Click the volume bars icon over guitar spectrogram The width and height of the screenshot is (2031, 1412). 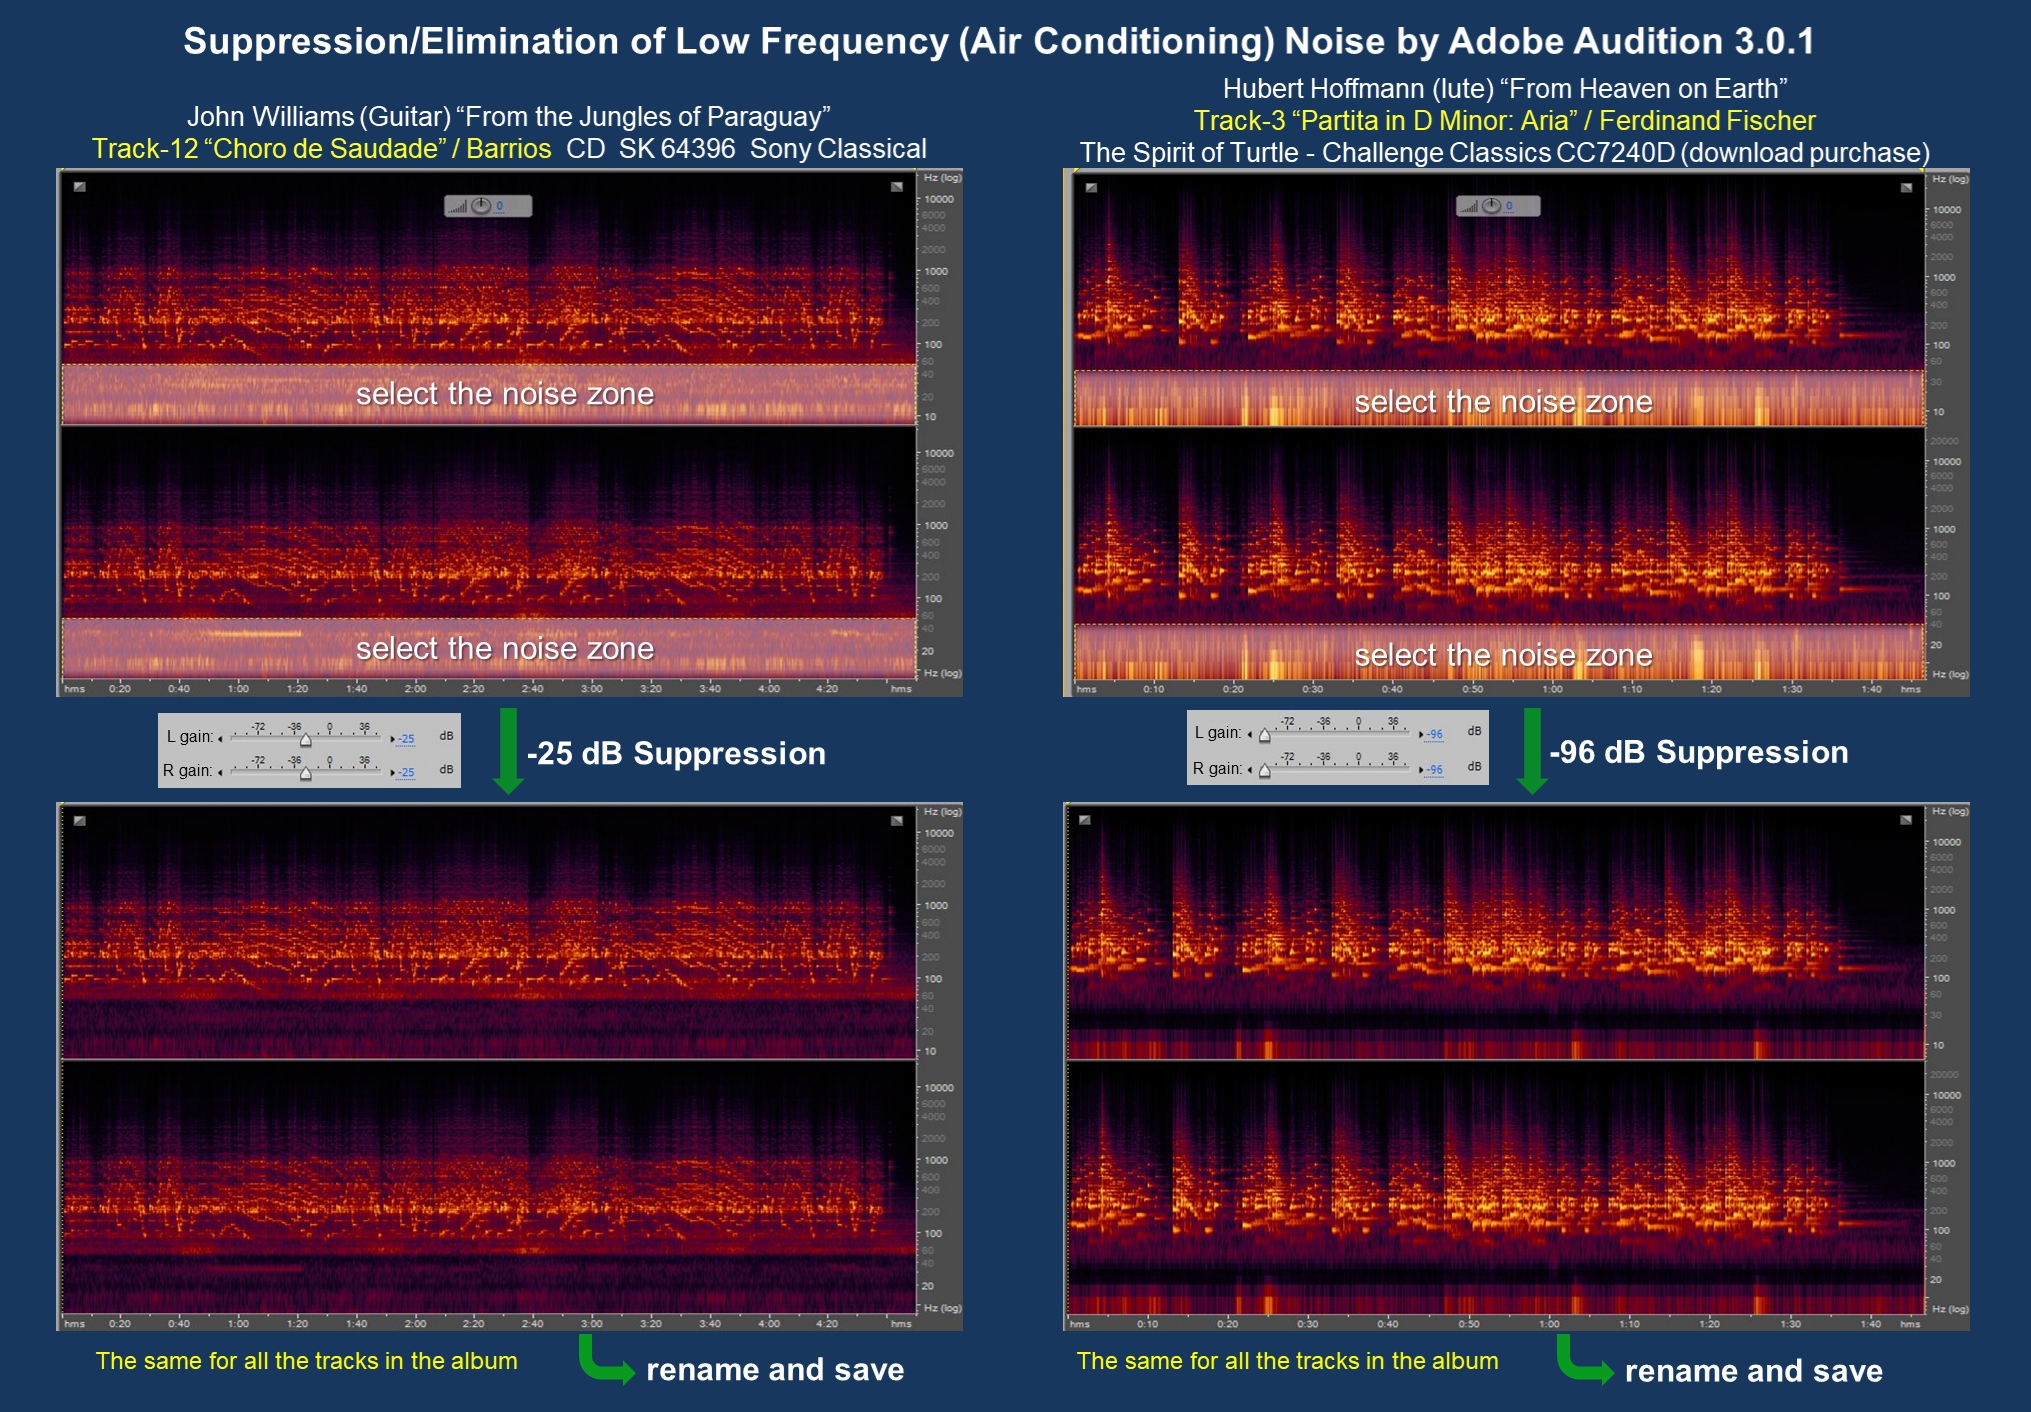click(458, 207)
